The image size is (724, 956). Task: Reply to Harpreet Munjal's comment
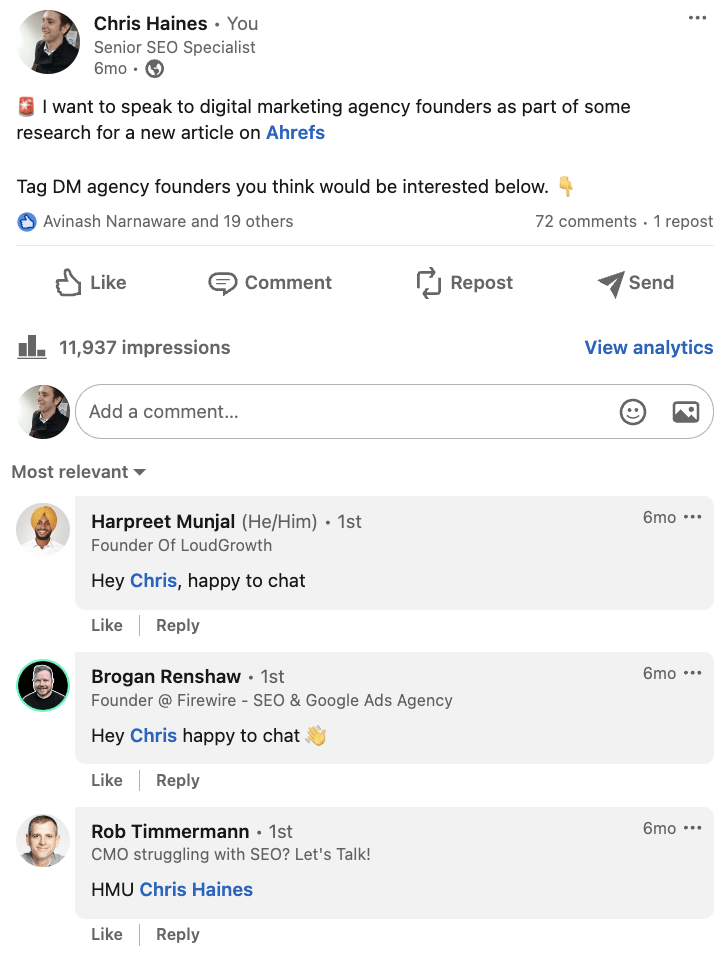pos(177,624)
